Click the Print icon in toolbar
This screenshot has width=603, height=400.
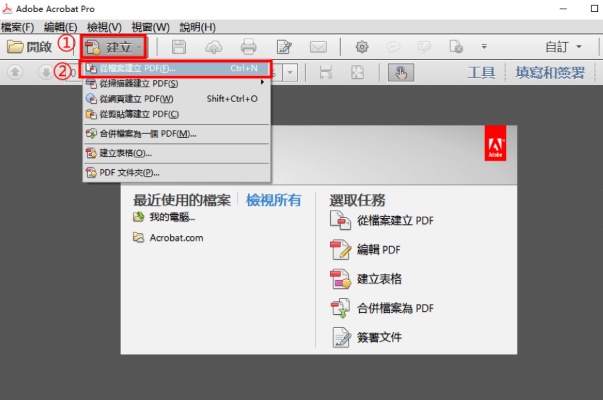coord(248,47)
